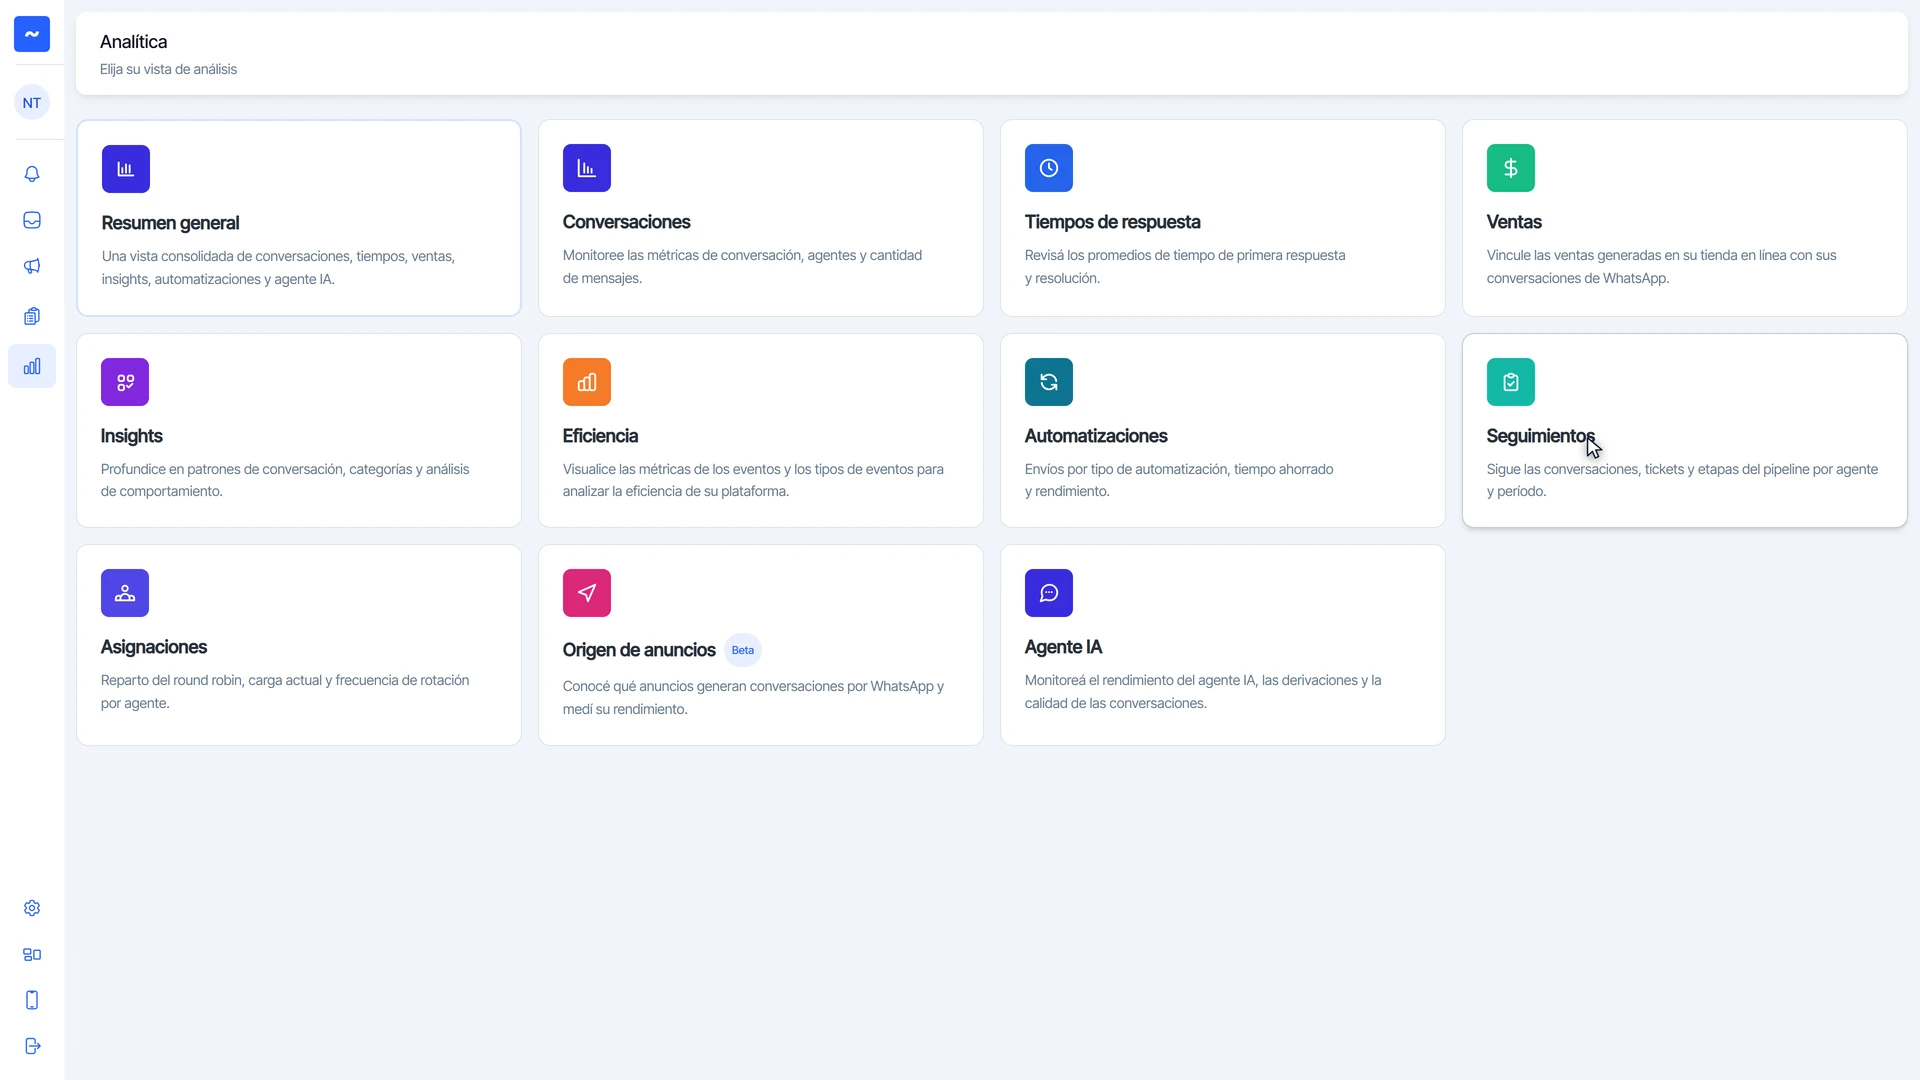Open notifications bell in sidebar
The width and height of the screenshot is (1920, 1080).
pyautogui.click(x=32, y=174)
